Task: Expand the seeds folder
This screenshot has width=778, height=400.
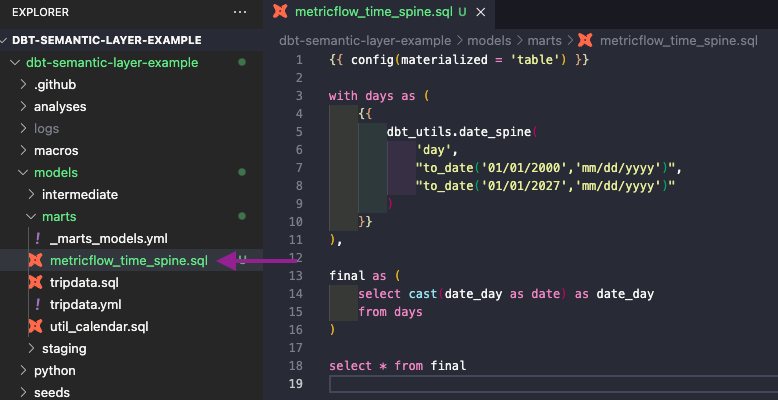Action: coord(23,392)
